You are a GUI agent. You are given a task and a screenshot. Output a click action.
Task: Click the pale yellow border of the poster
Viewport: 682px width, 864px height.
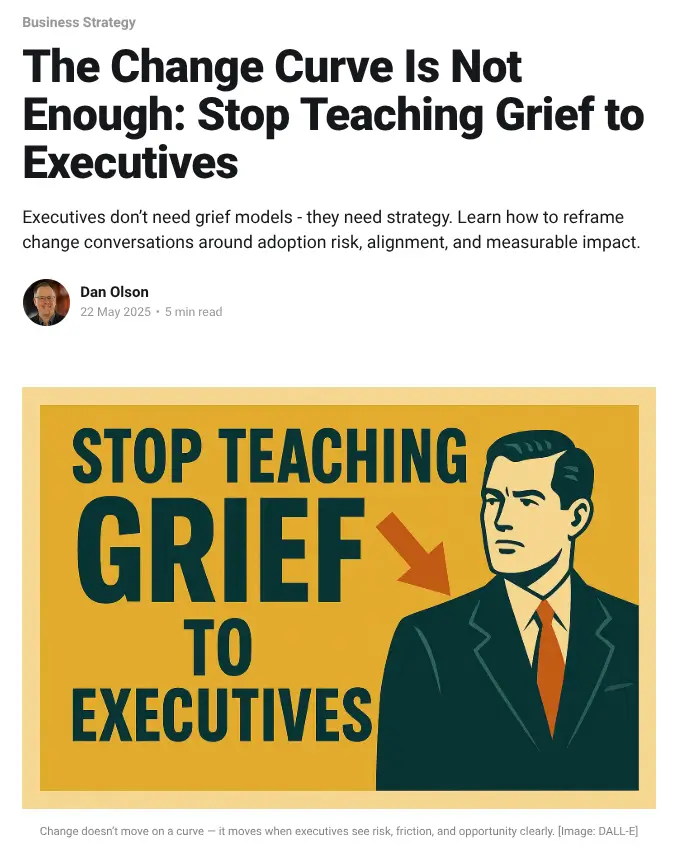pyautogui.click(x=339, y=396)
